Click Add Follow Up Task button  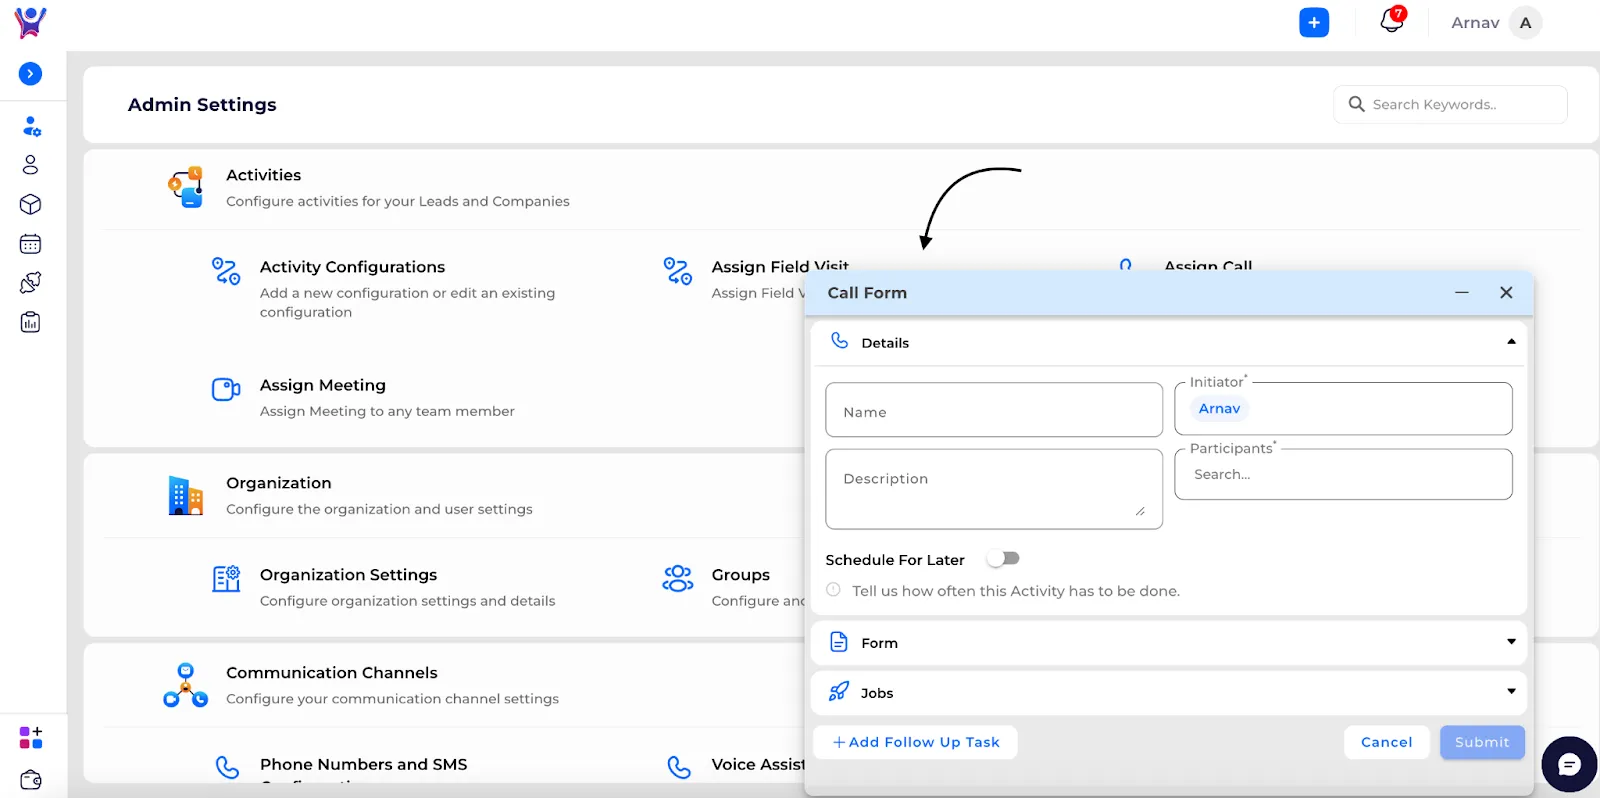(915, 742)
